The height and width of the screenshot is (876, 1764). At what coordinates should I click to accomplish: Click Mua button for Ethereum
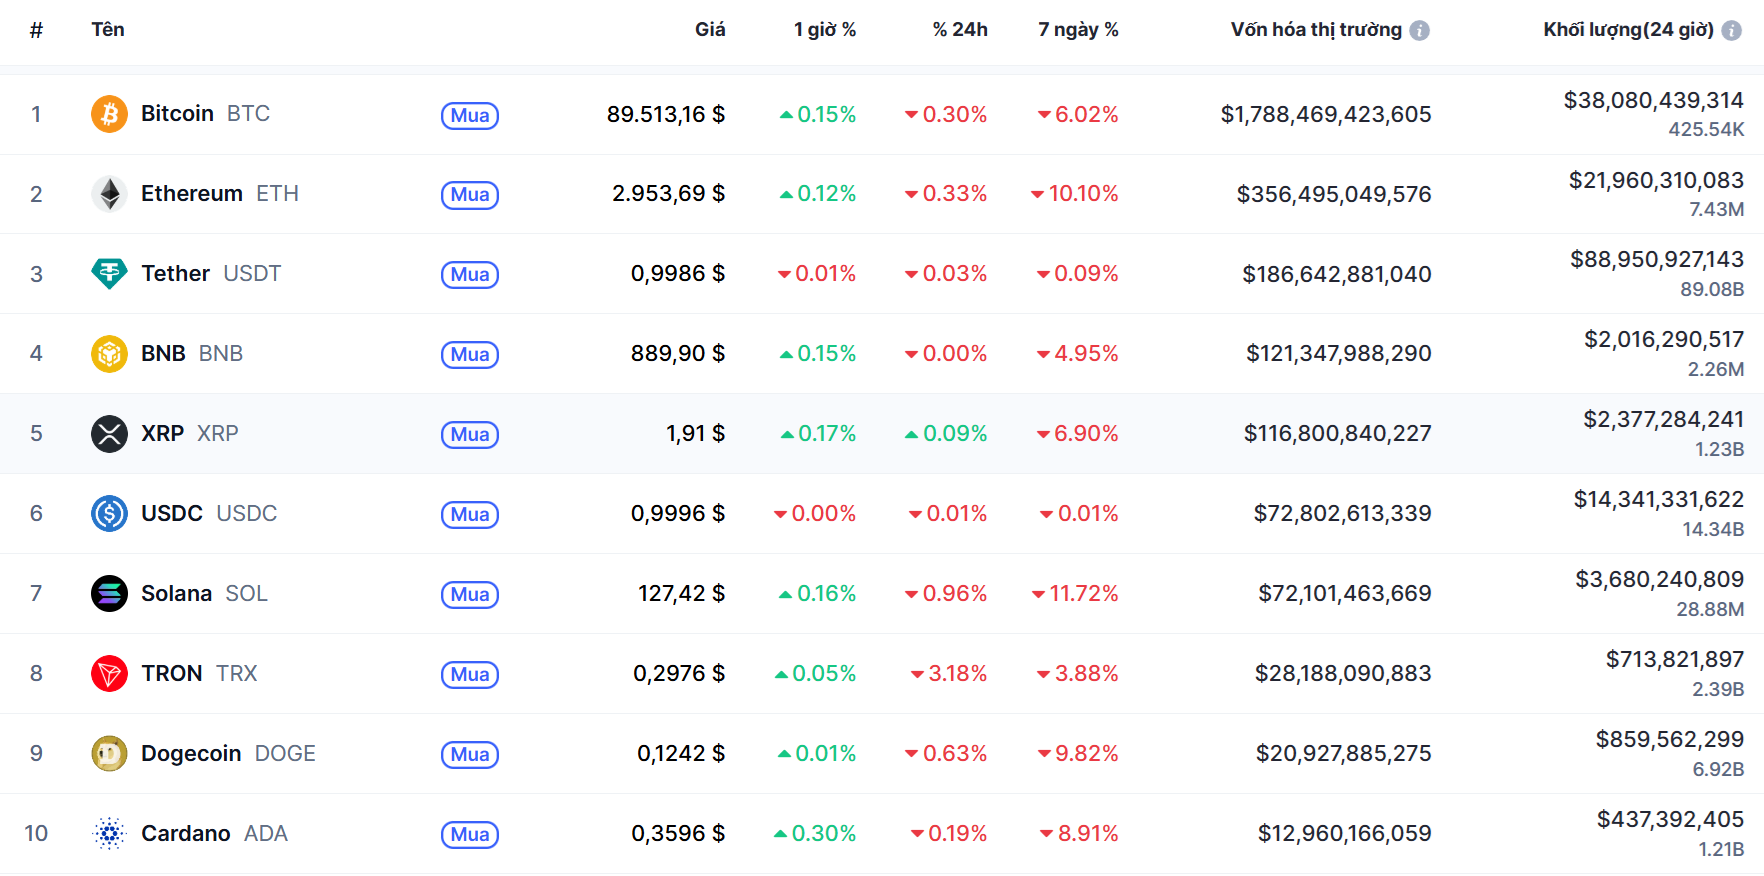[470, 195]
